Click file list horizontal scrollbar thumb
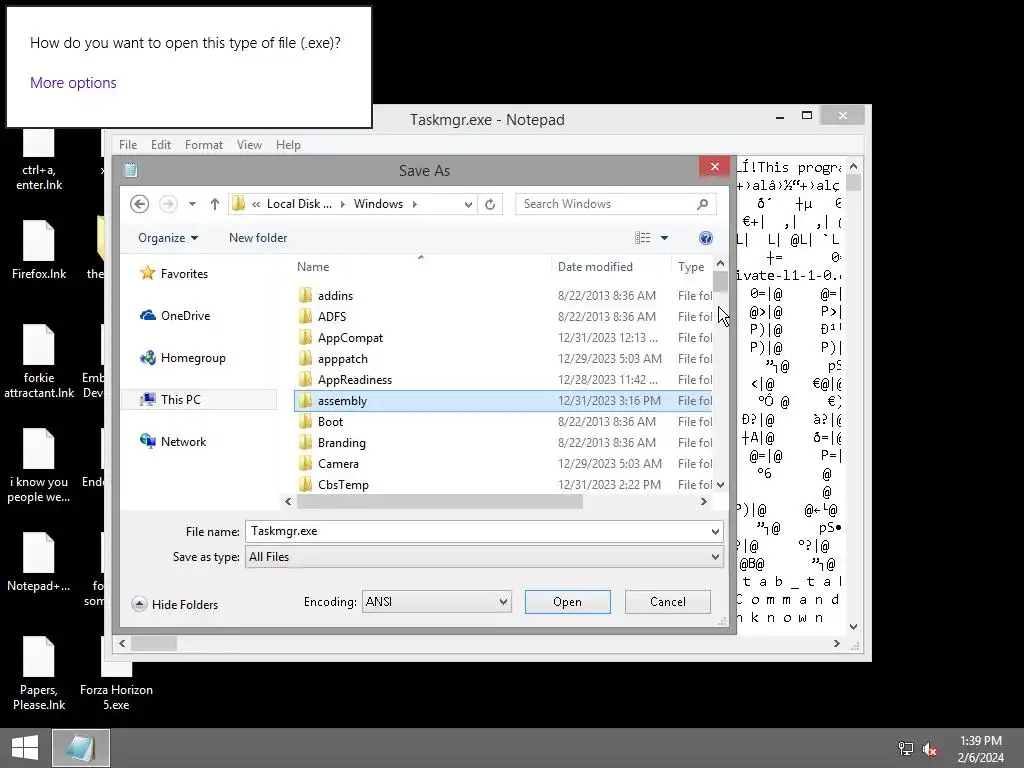 pyautogui.click(x=439, y=502)
